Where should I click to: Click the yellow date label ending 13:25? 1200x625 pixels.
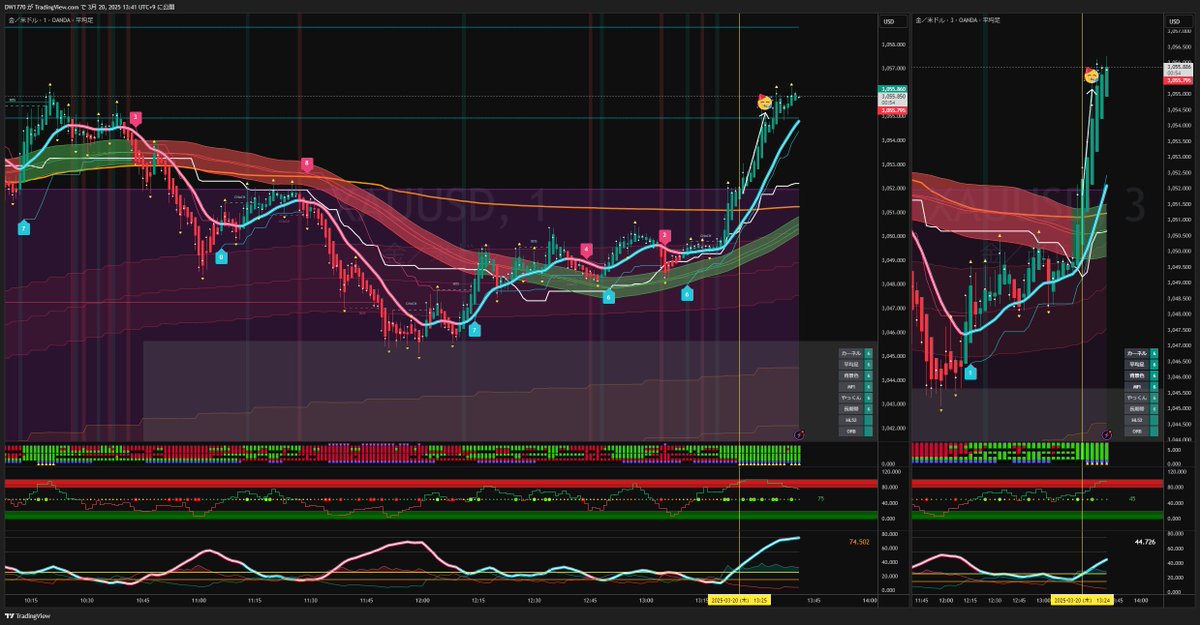tap(739, 602)
